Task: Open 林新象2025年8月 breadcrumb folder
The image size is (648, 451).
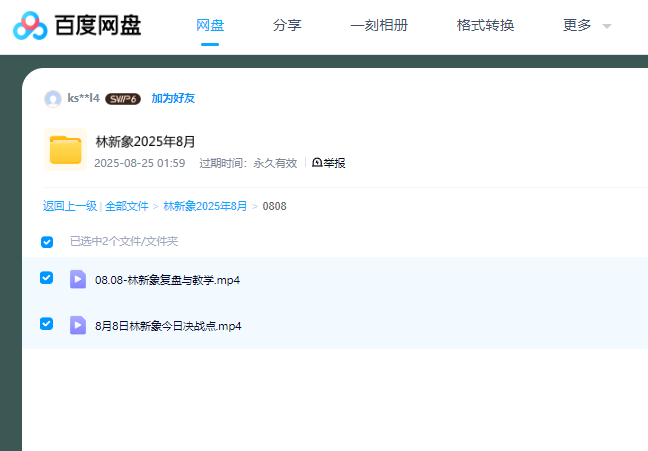Action: (x=205, y=206)
